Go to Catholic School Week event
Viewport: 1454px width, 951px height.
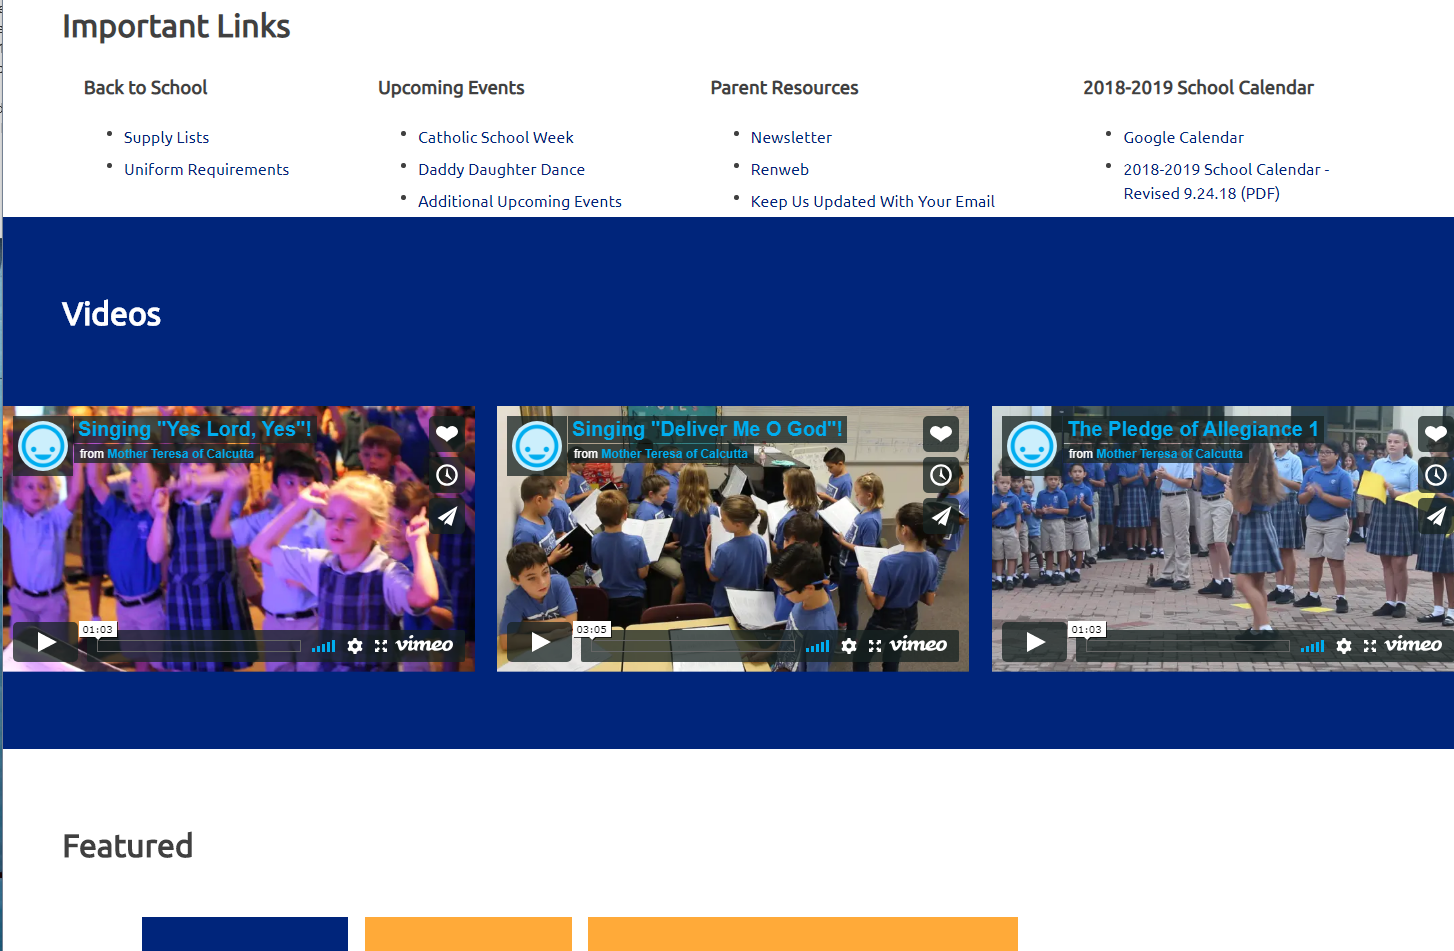[495, 138]
